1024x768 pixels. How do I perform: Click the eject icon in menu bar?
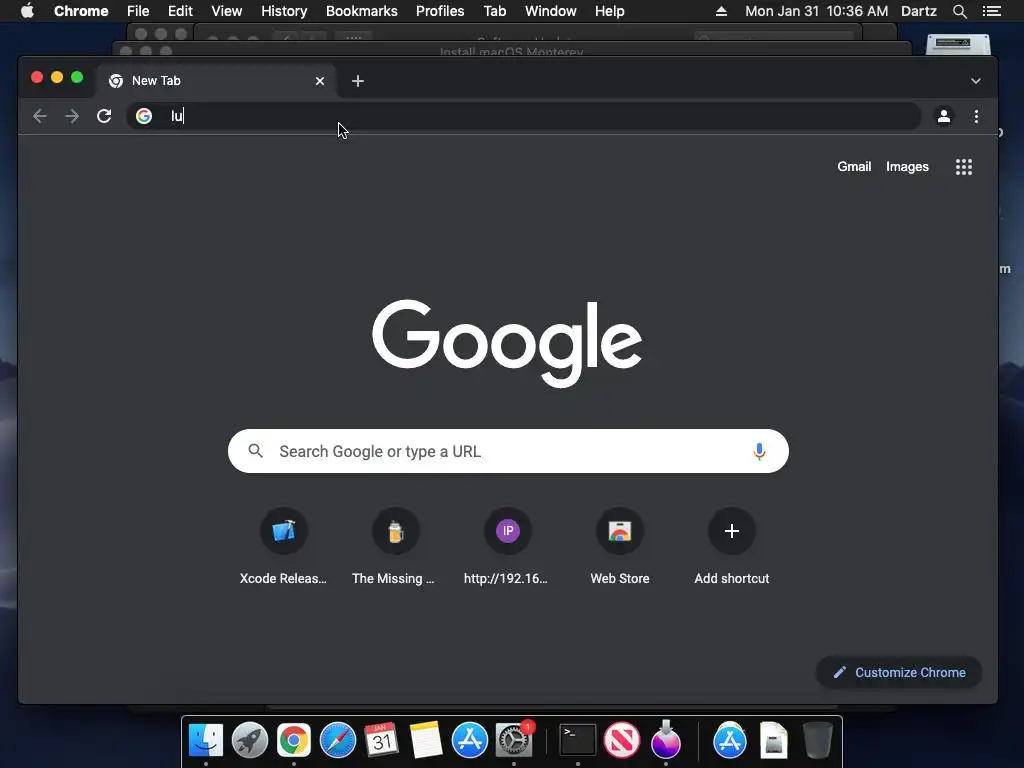[x=721, y=11]
